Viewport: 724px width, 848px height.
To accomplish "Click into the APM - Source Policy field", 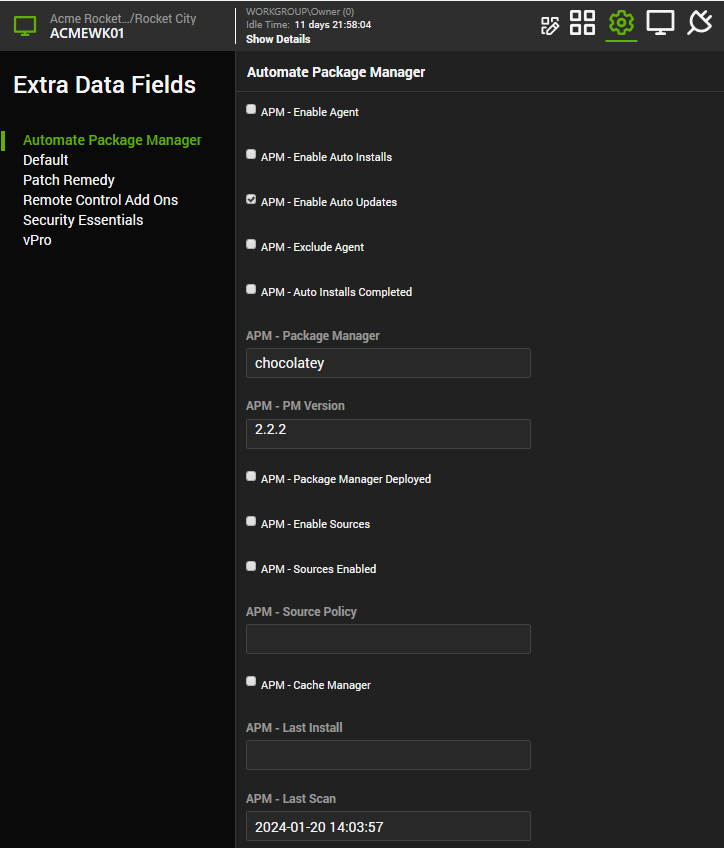I will [388, 639].
